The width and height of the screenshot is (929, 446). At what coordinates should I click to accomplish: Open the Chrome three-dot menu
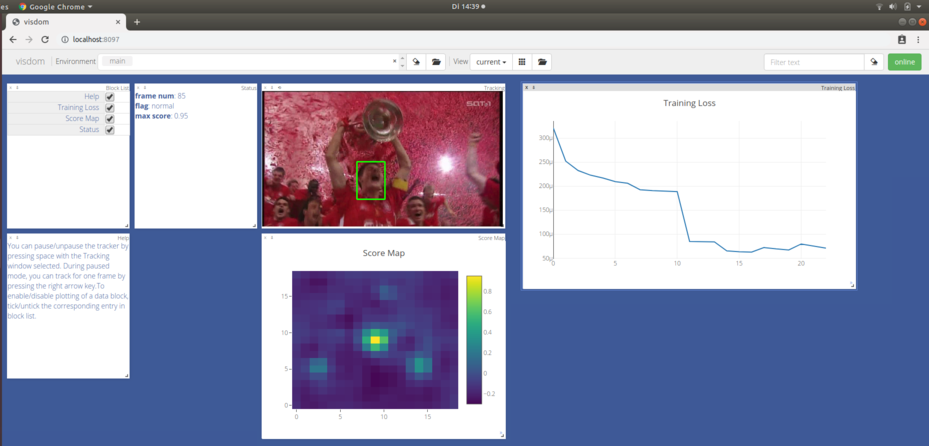click(x=918, y=40)
